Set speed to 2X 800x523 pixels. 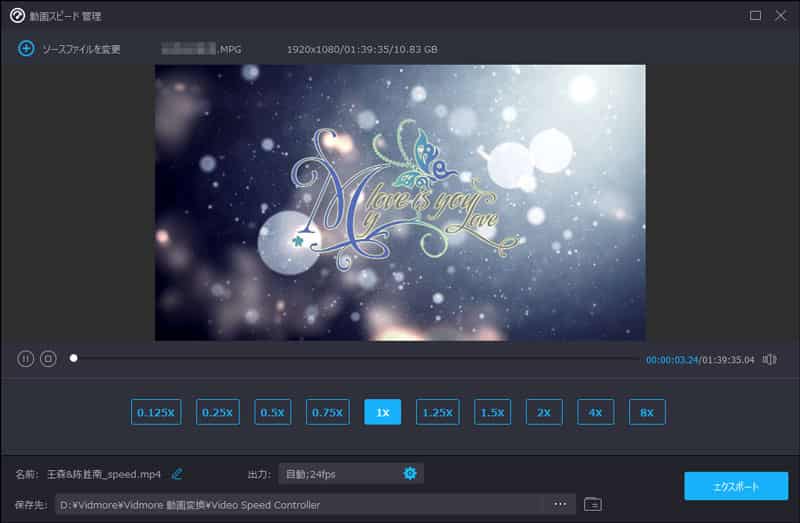coord(544,412)
